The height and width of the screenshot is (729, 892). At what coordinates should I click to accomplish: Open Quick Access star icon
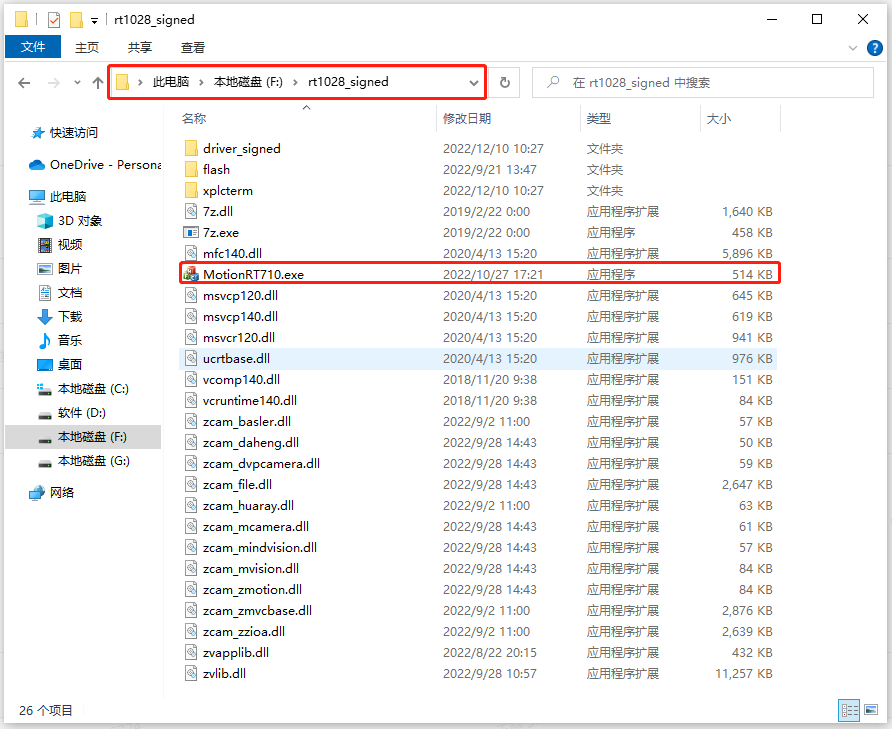click(x=38, y=133)
